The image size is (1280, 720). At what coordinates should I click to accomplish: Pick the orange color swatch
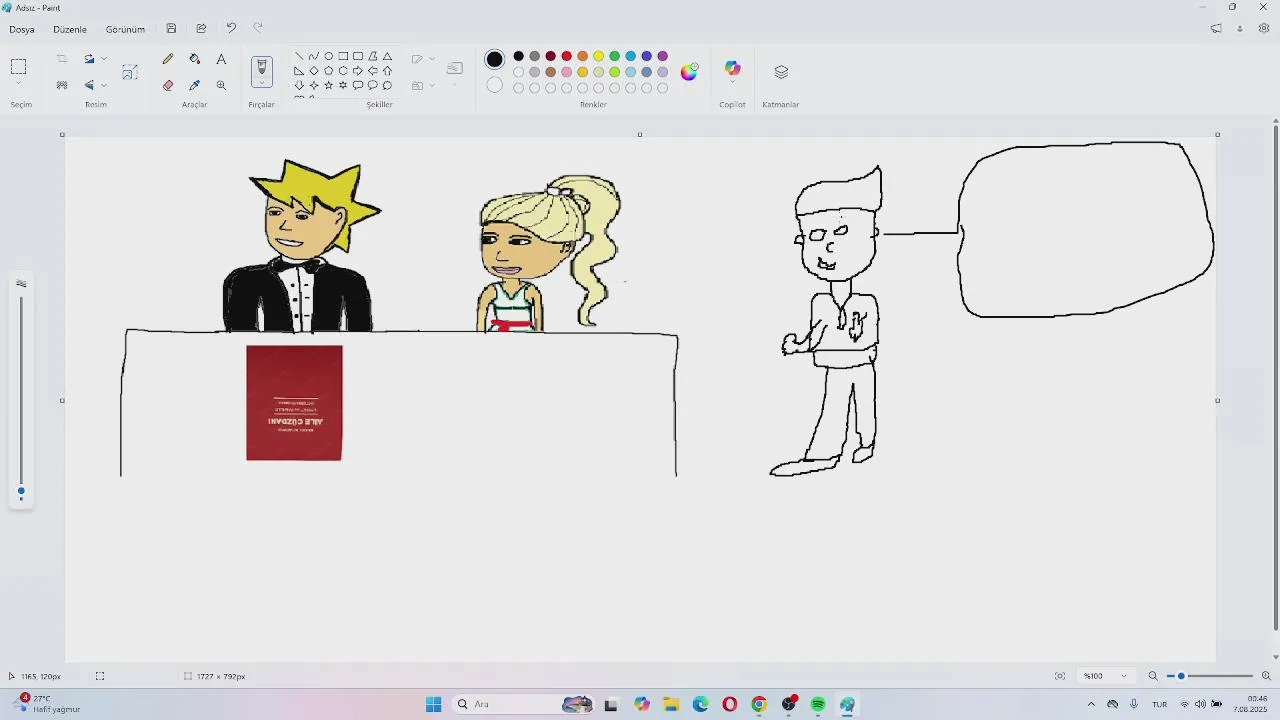pos(583,56)
